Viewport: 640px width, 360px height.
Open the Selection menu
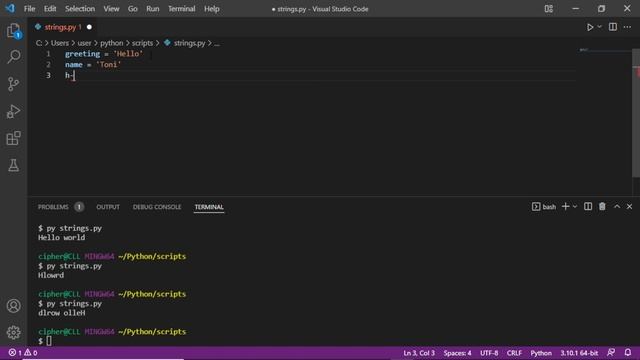[80, 9]
